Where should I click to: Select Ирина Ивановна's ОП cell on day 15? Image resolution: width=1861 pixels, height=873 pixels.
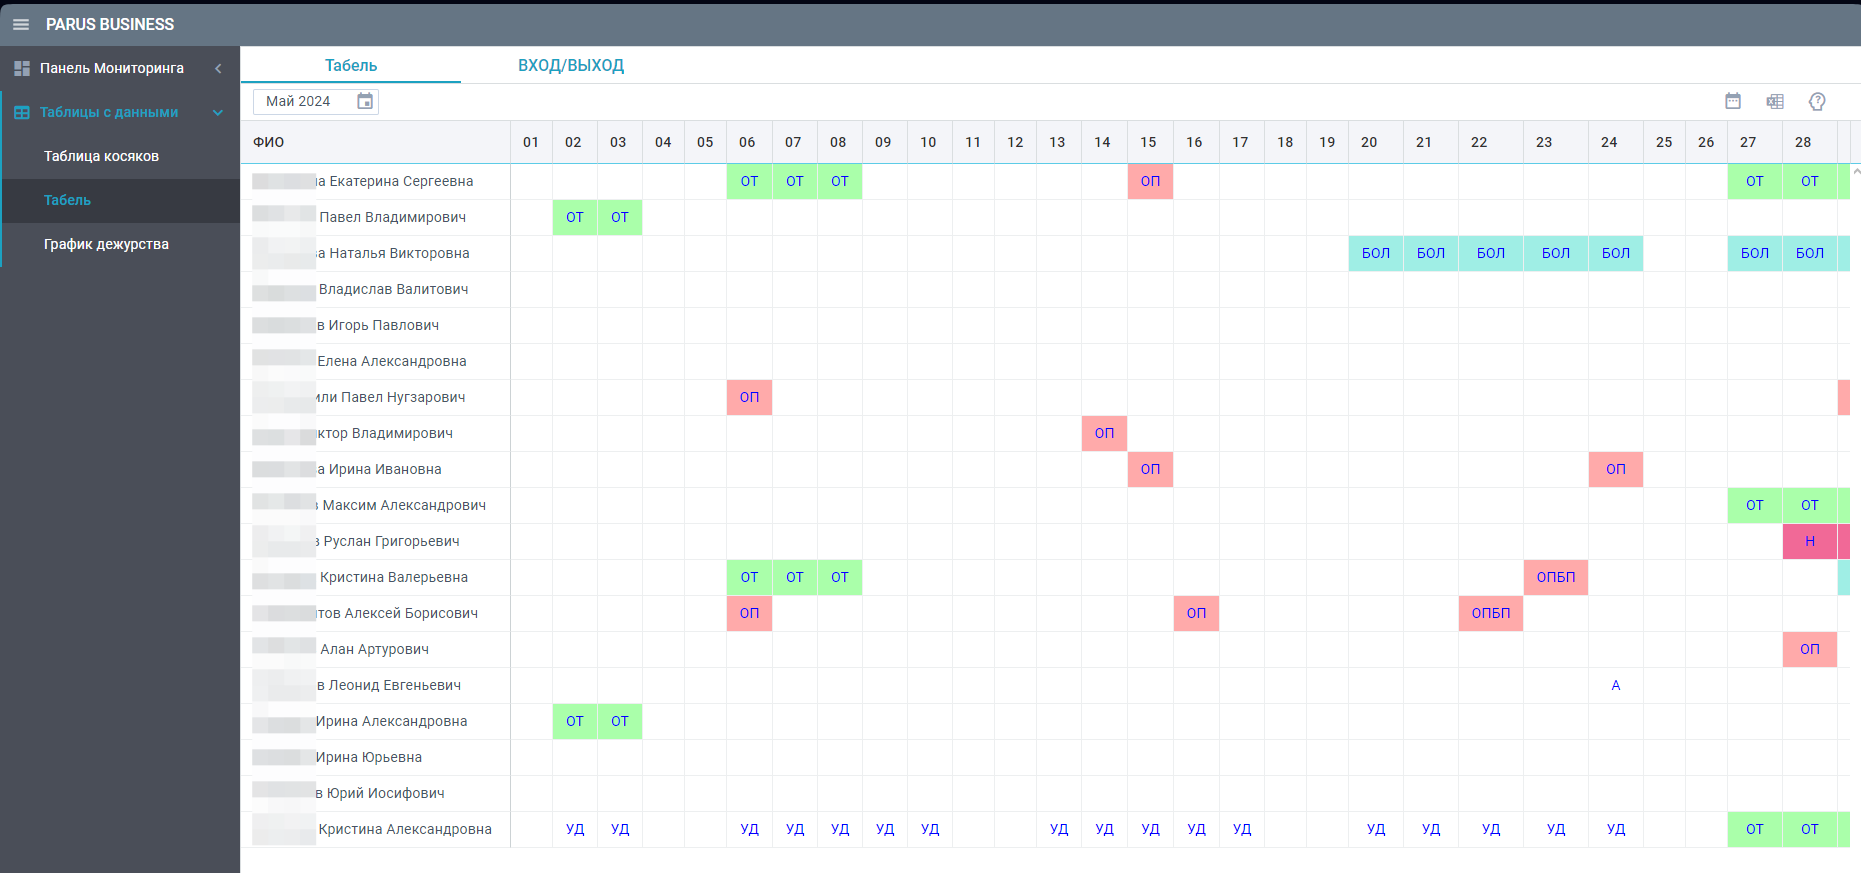(x=1150, y=469)
